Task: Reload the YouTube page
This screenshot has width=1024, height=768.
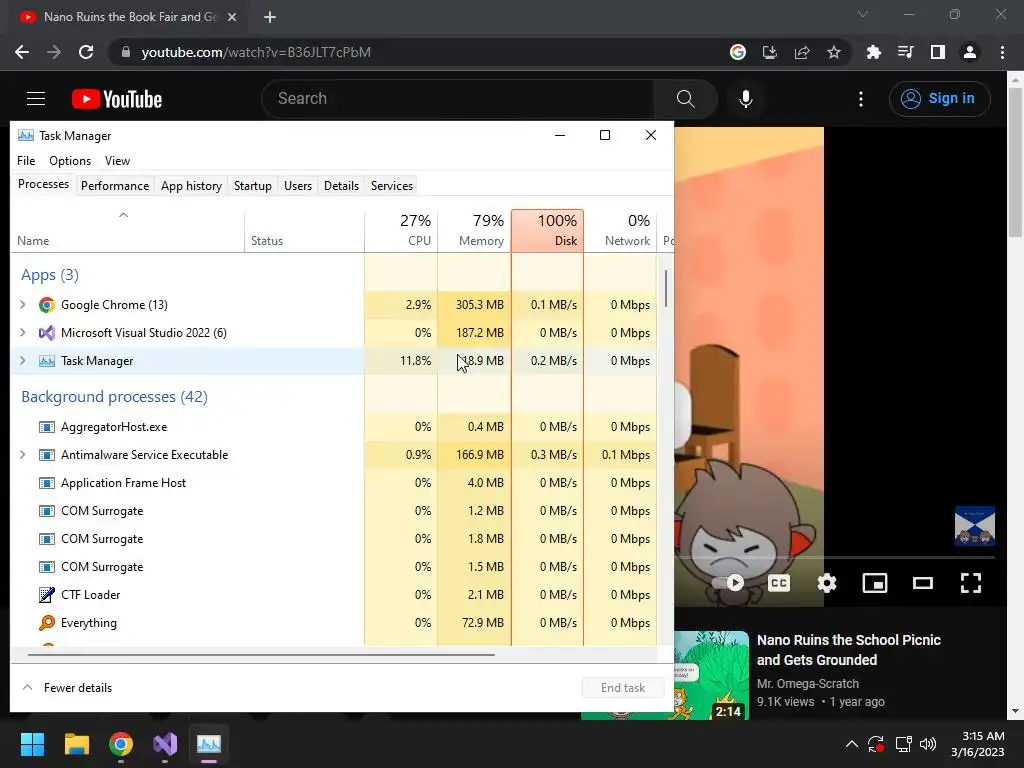Action: point(86,52)
